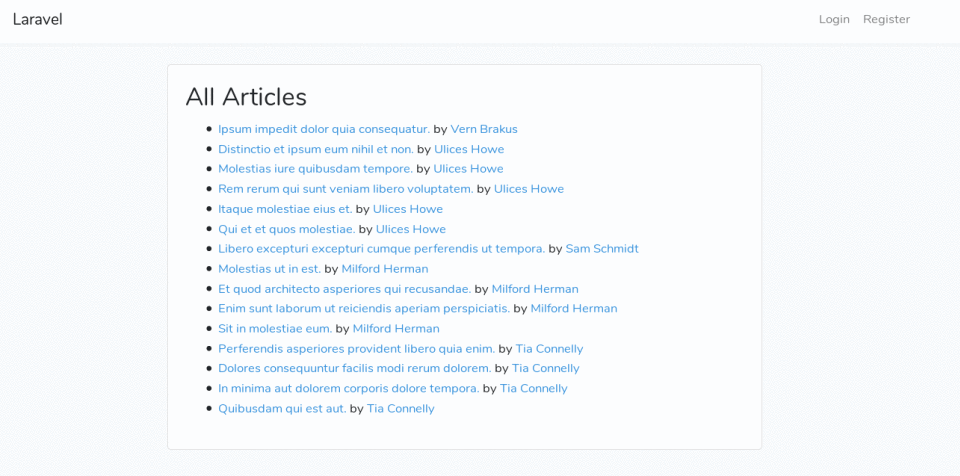Open article 'Qui et et quos molestiae.'
The image size is (960, 476).
[286, 229]
